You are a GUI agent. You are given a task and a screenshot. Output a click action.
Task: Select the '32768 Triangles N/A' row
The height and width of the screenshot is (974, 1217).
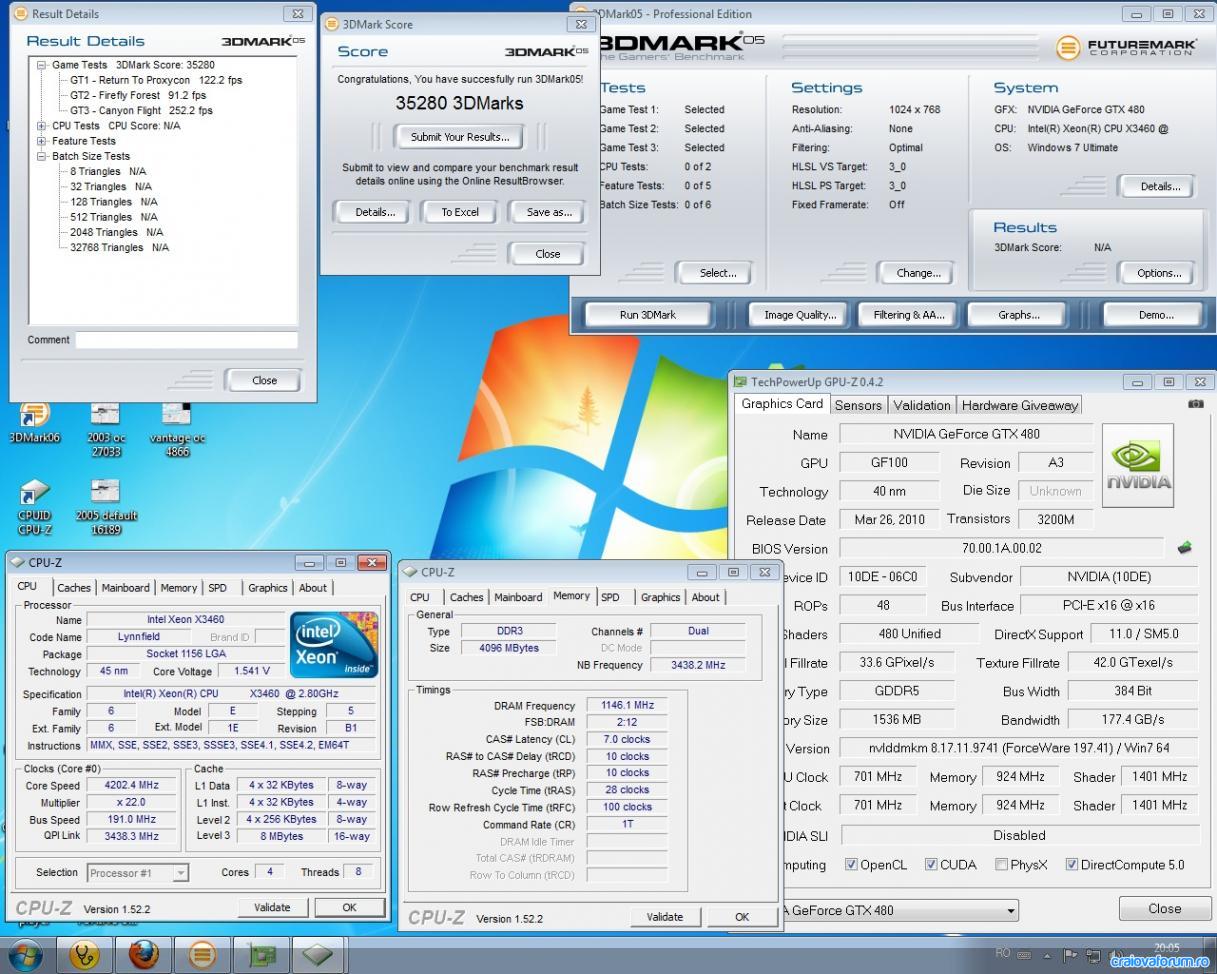(x=119, y=247)
